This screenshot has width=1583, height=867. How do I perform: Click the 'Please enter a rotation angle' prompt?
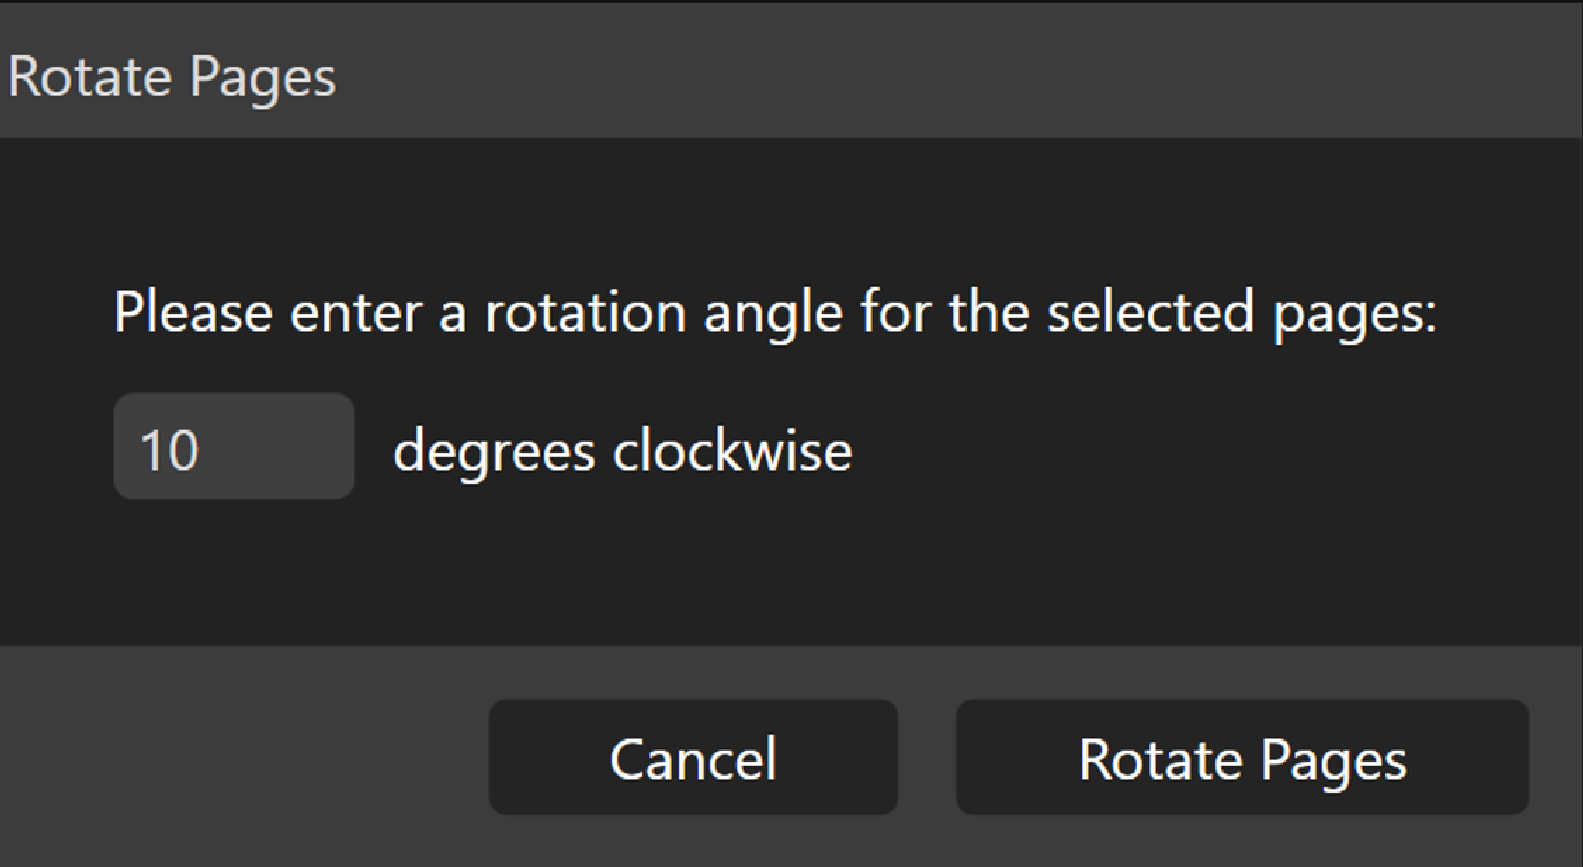(774, 312)
